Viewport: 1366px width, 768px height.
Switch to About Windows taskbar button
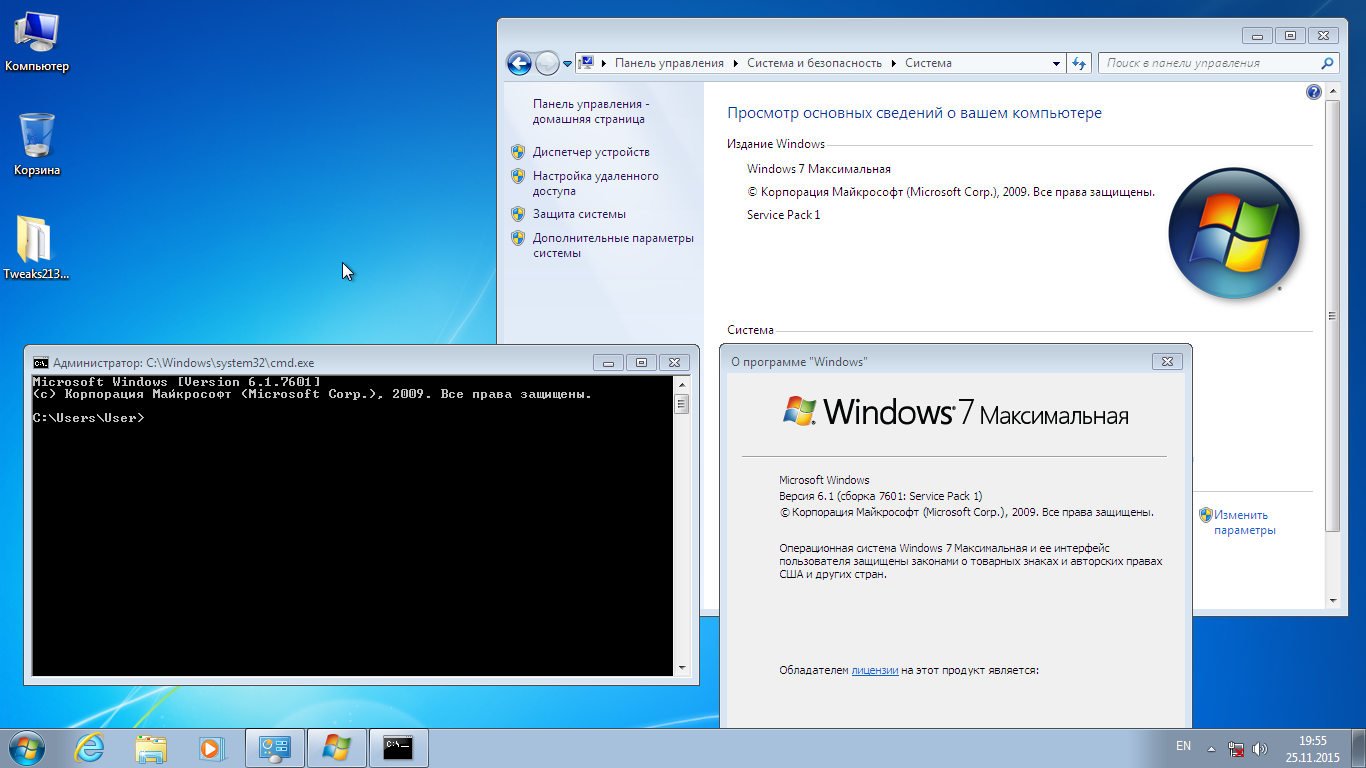coord(336,748)
